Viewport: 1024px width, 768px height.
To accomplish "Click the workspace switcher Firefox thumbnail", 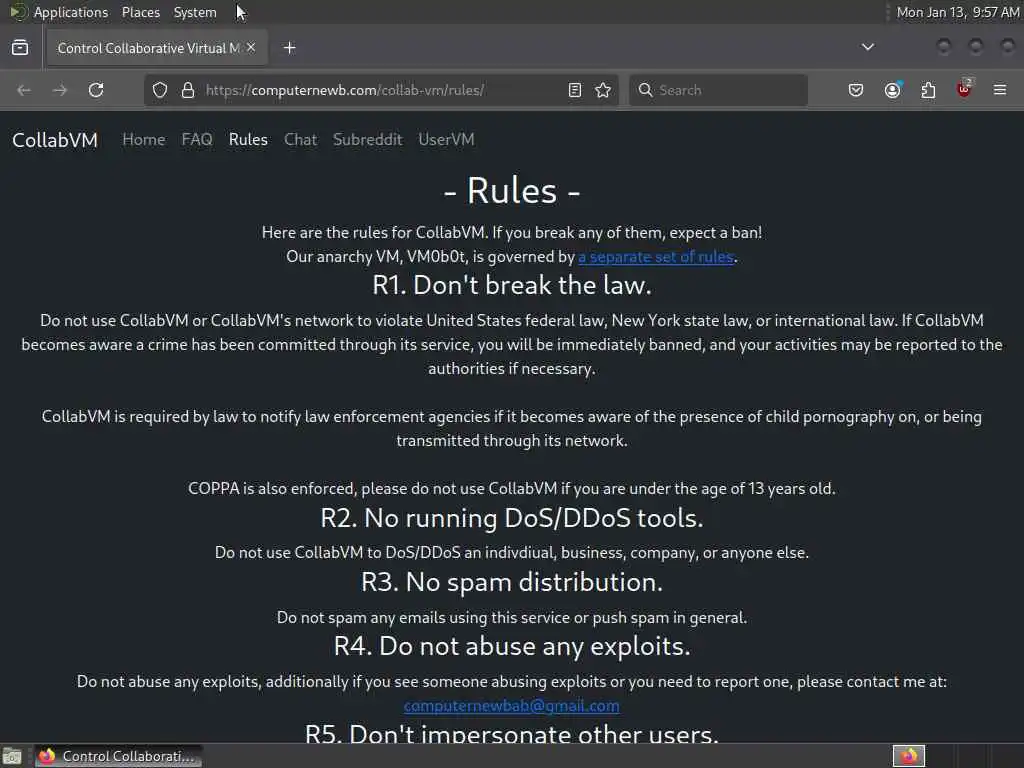I will pos(909,756).
